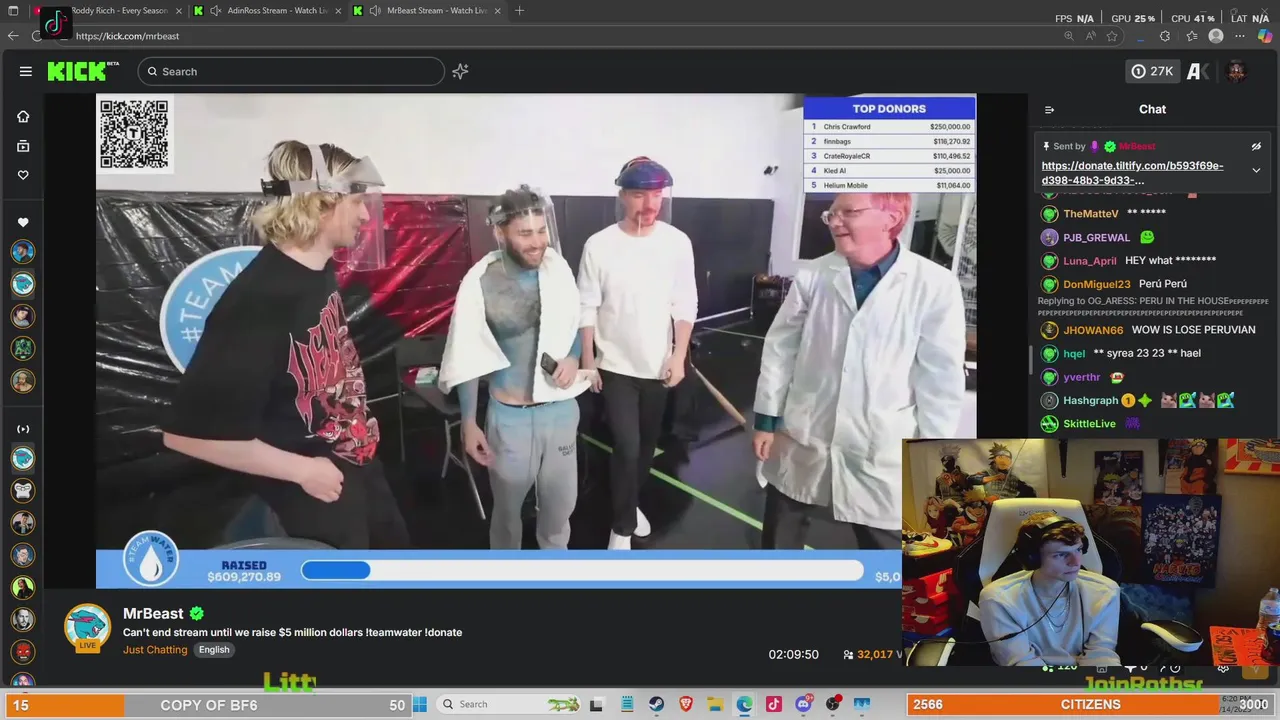Click the DonMiguel23 username in chat
1280x720 pixels.
pos(1096,284)
